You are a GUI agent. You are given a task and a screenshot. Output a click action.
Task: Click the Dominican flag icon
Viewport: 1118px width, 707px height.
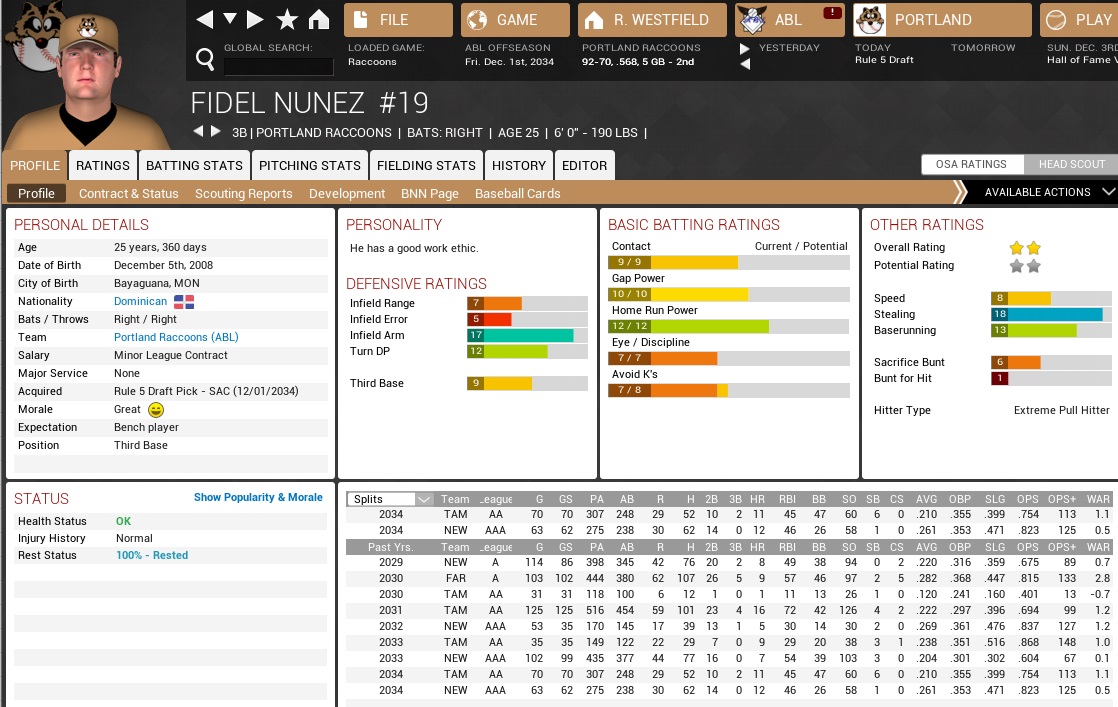click(x=184, y=302)
